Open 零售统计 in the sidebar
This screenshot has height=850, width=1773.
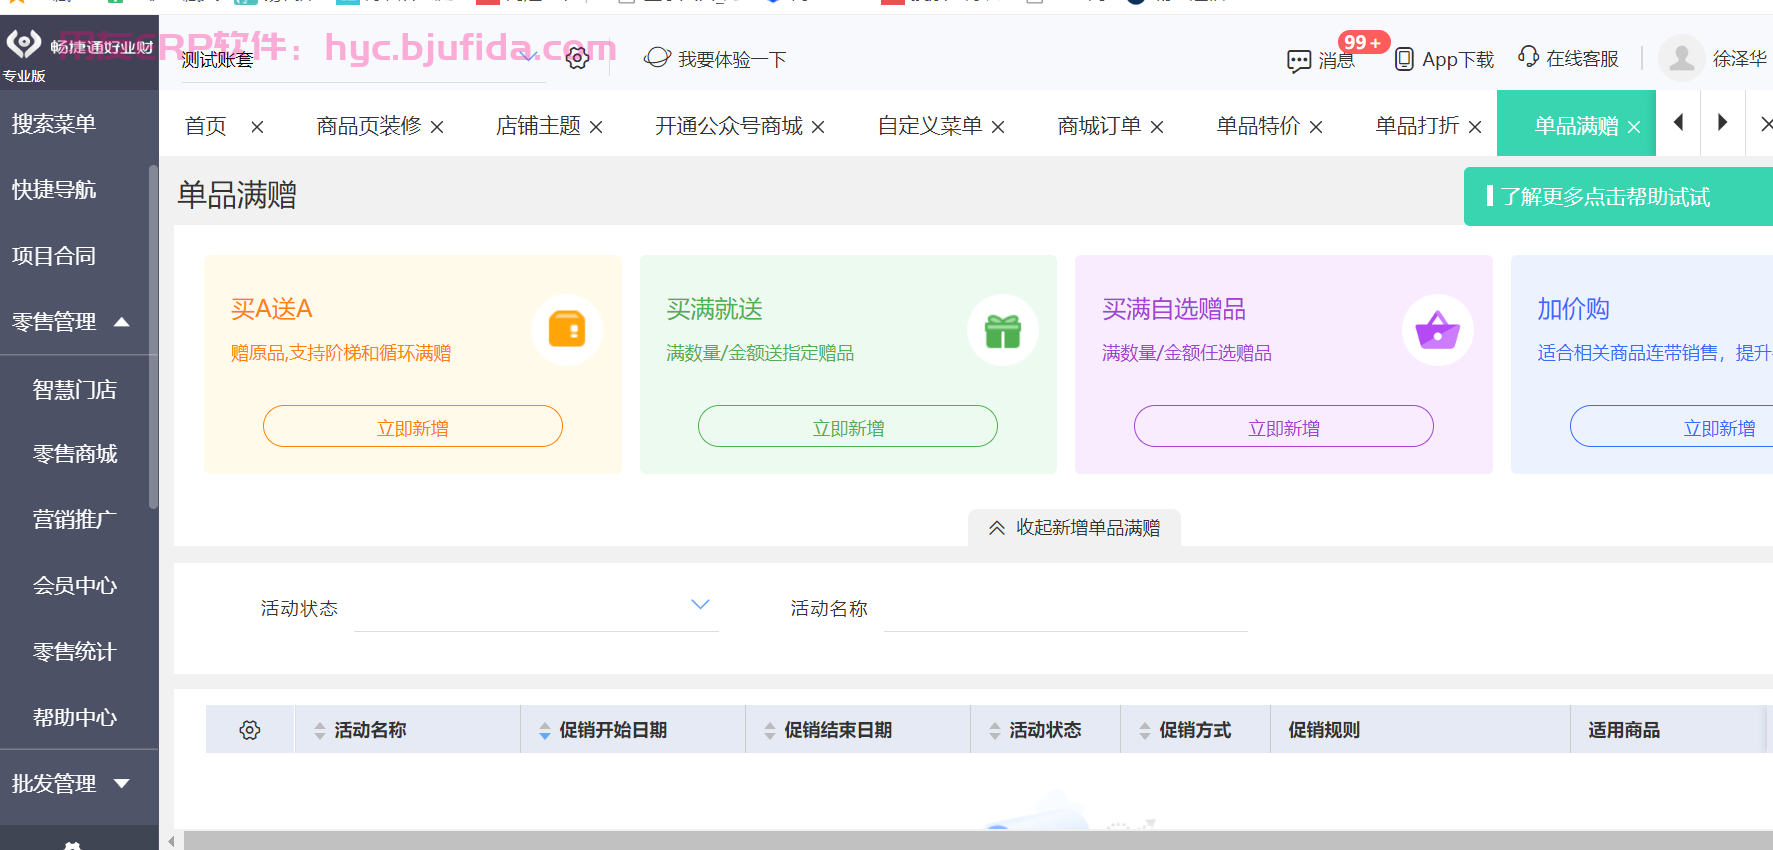(75, 652)
